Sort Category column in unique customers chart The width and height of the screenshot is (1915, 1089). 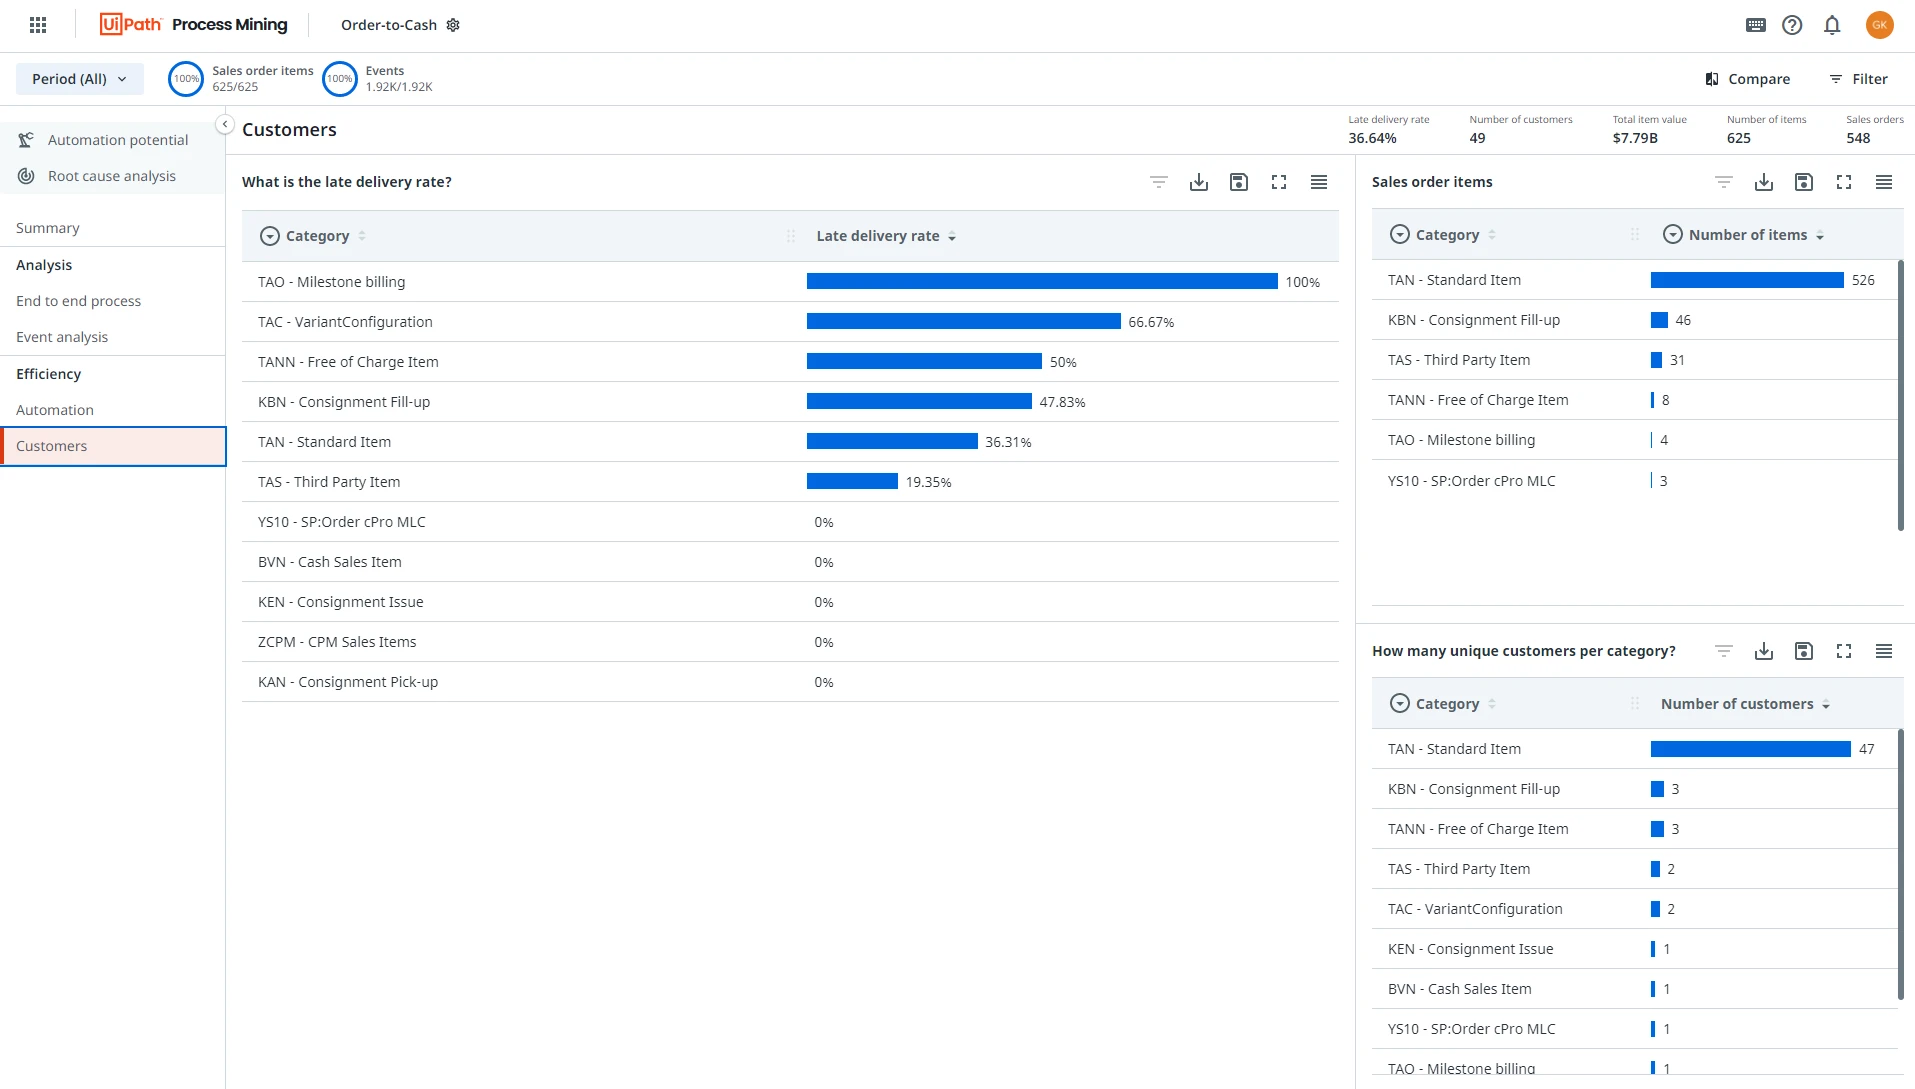pyautogui.click(x=1492, y=704)
